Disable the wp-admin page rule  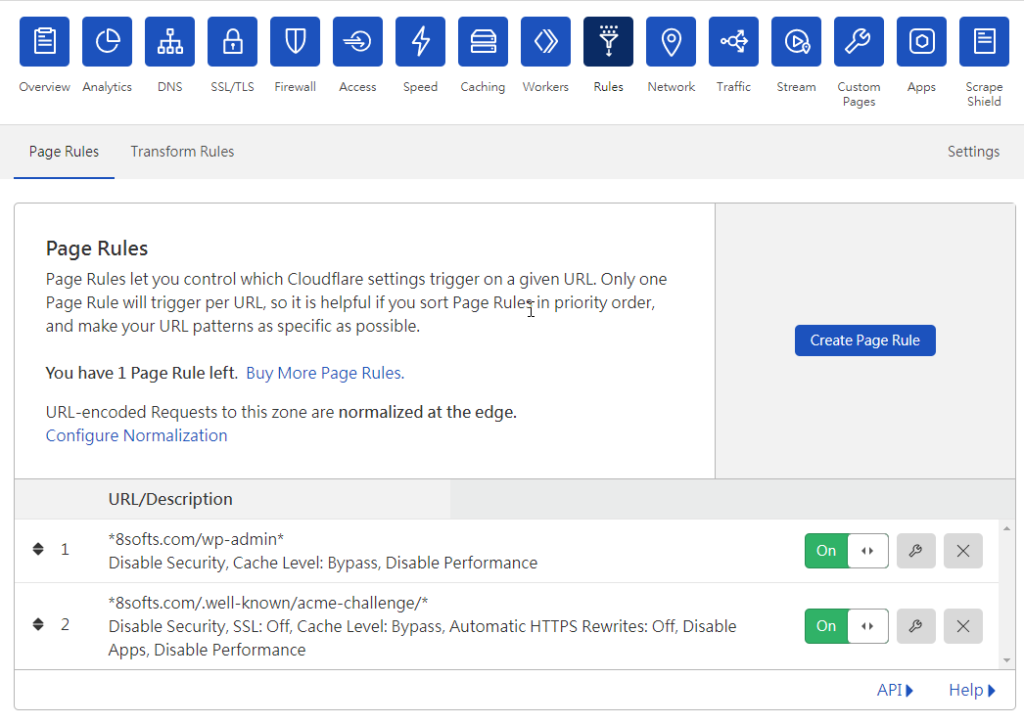click(x=826, y=550)
